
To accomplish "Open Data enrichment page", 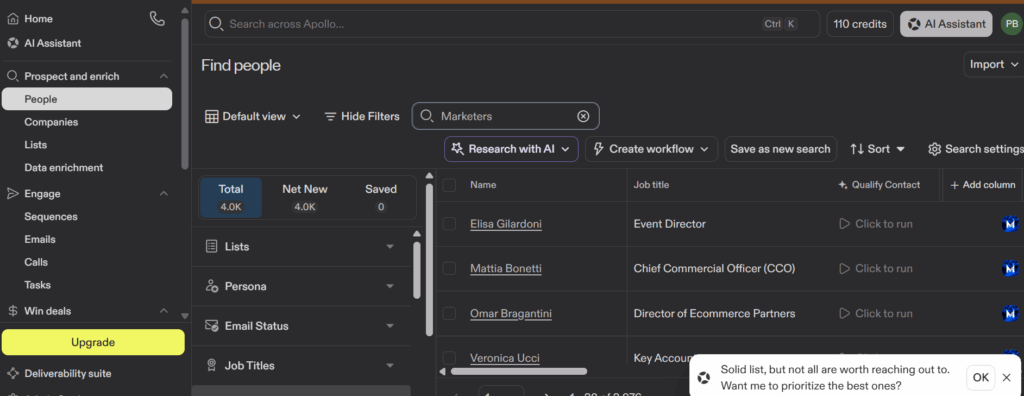I will (x=63, y=168).
